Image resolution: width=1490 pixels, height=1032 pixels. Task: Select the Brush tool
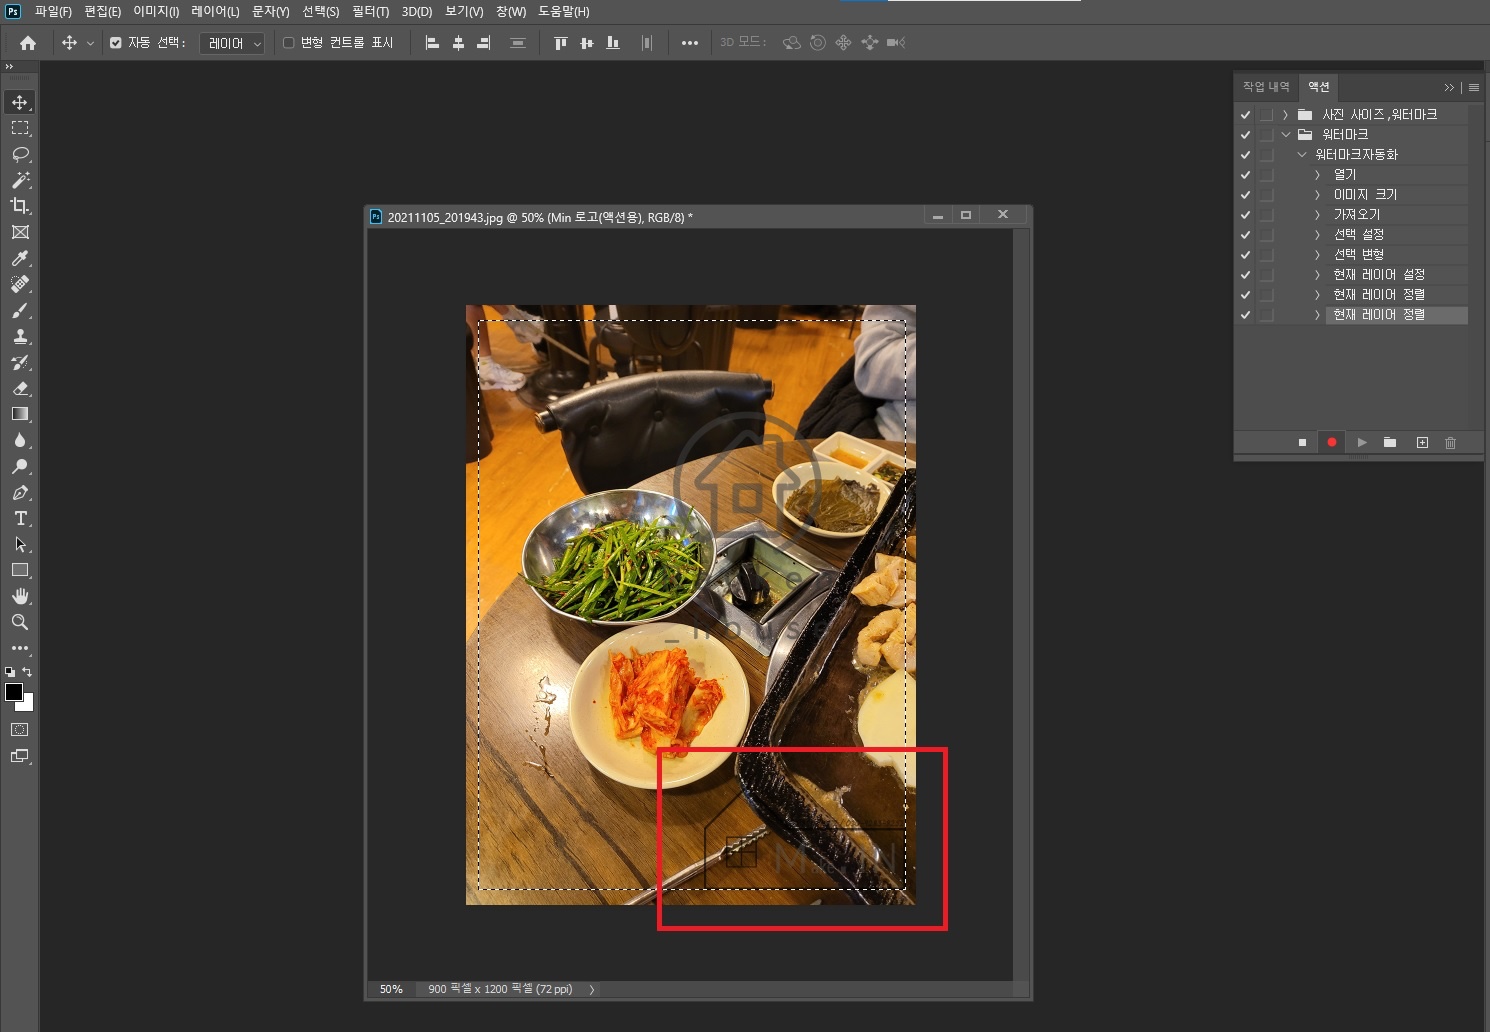[x=20, y=310]
